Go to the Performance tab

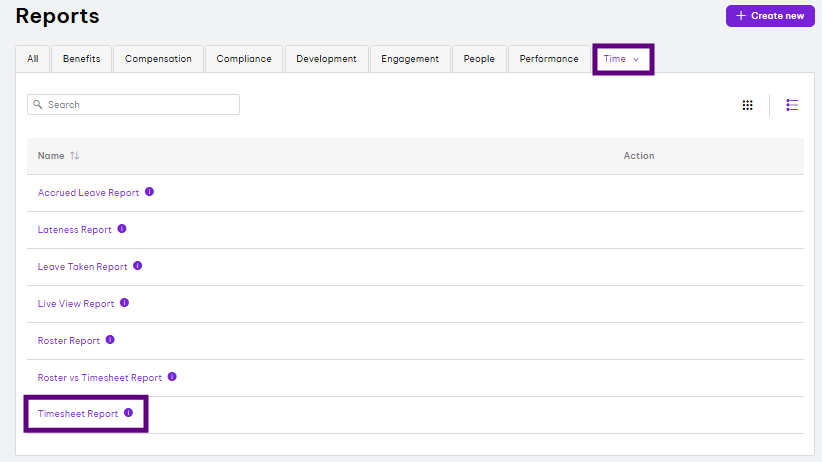pyautogui.click(x=548, y=59)
